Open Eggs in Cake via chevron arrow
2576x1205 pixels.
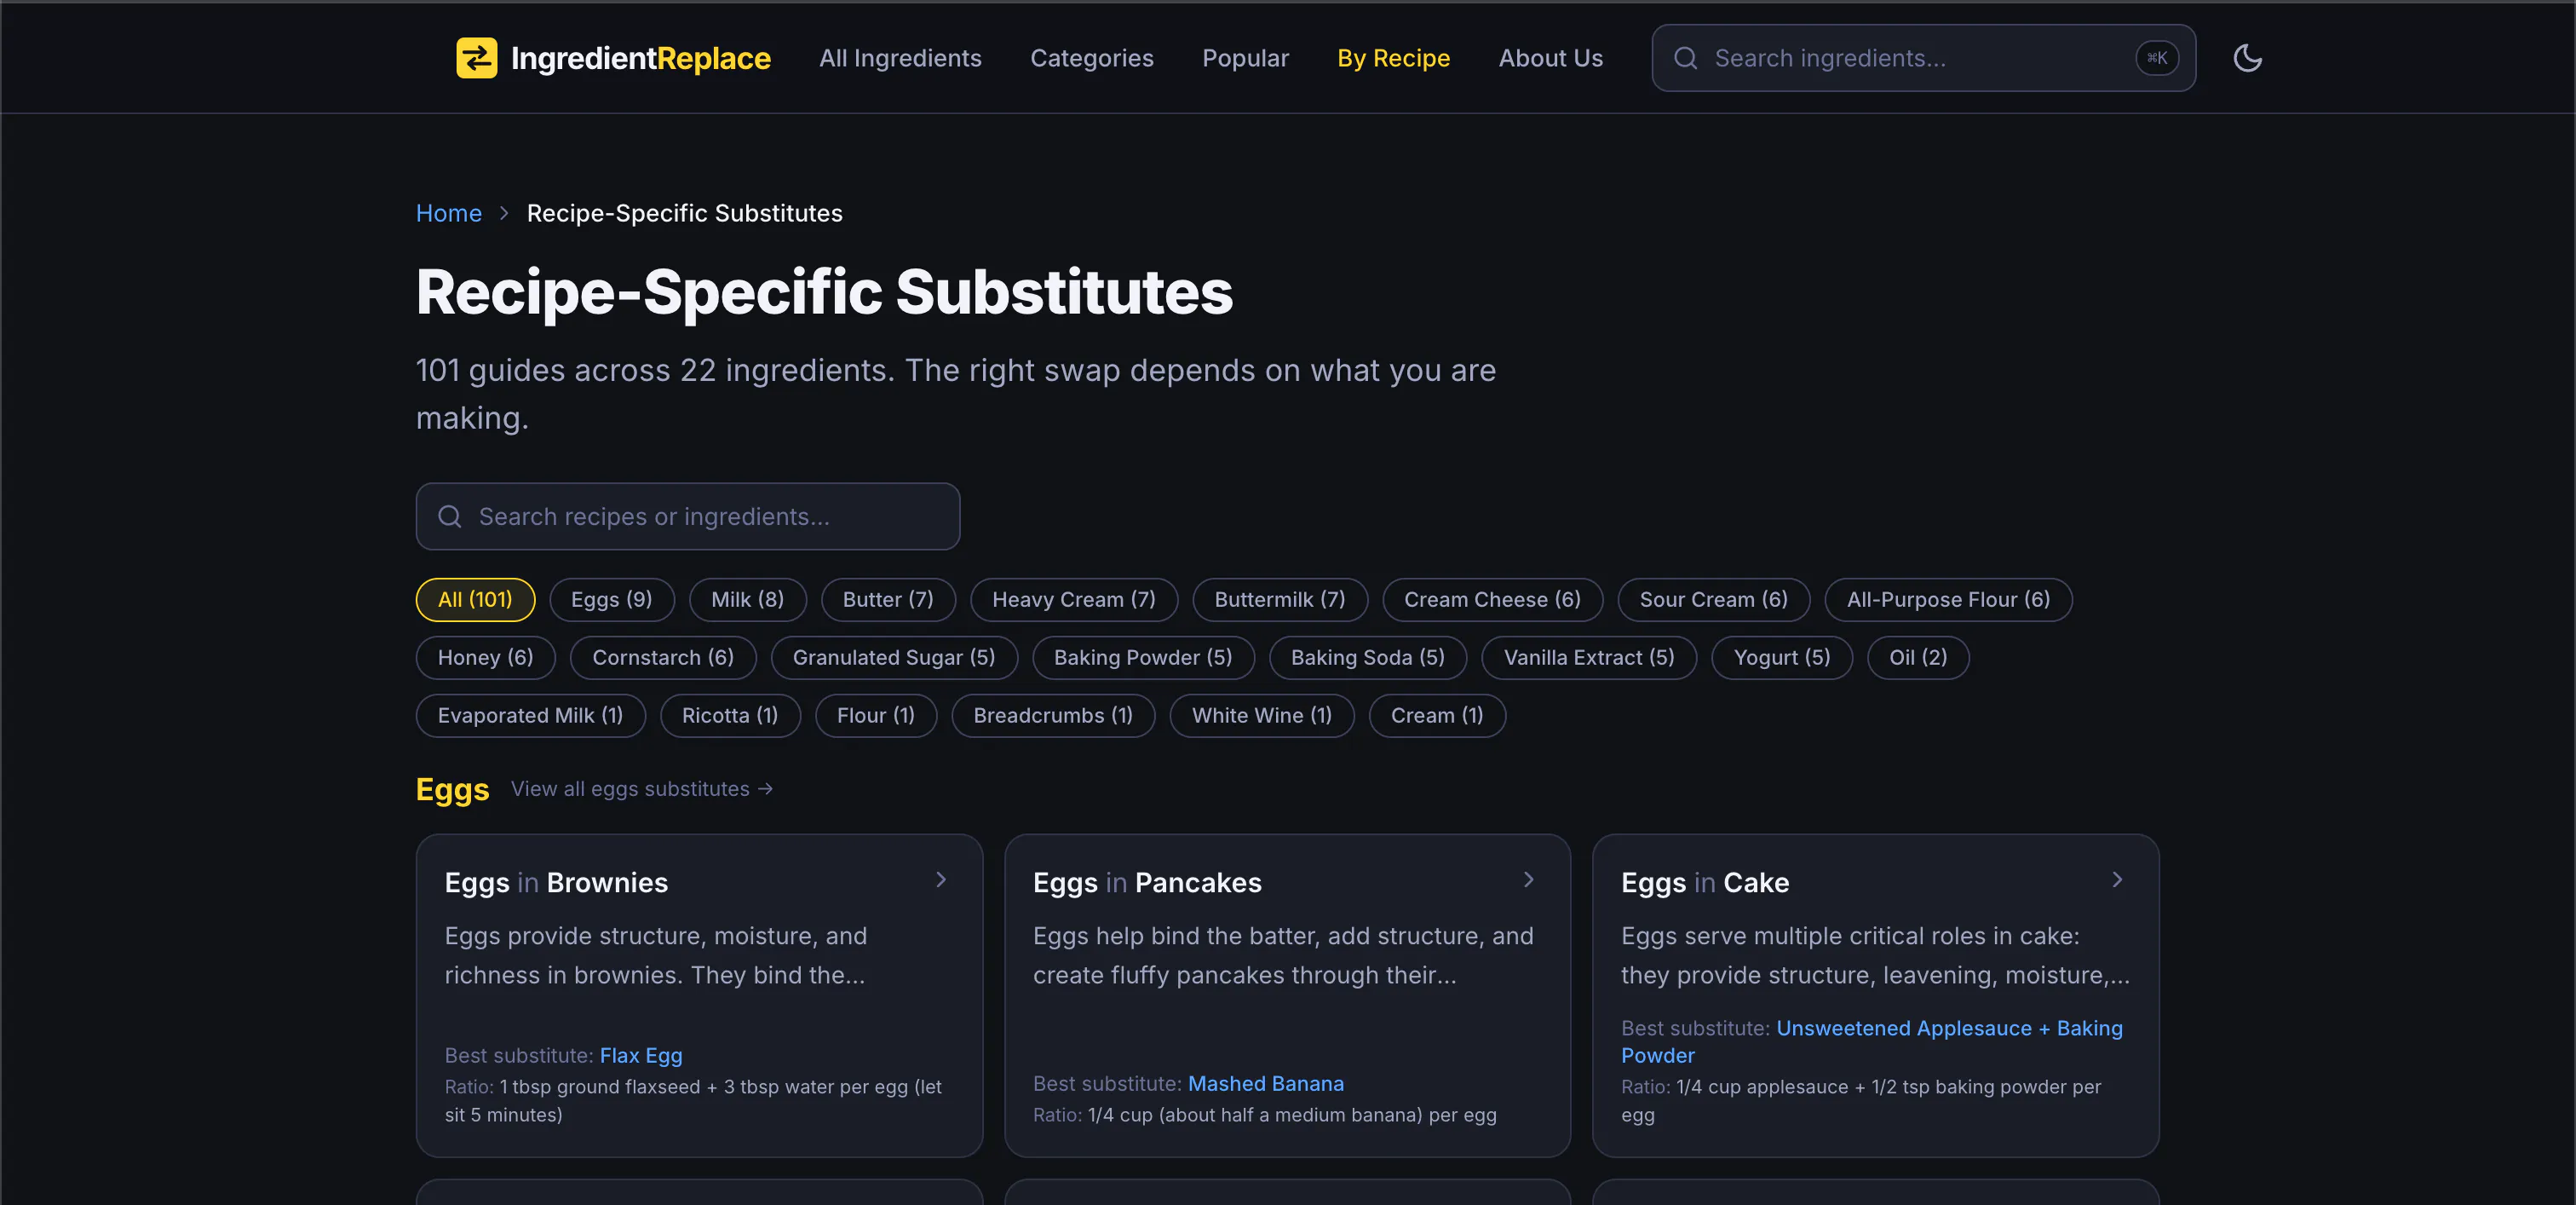[2116, 880]
